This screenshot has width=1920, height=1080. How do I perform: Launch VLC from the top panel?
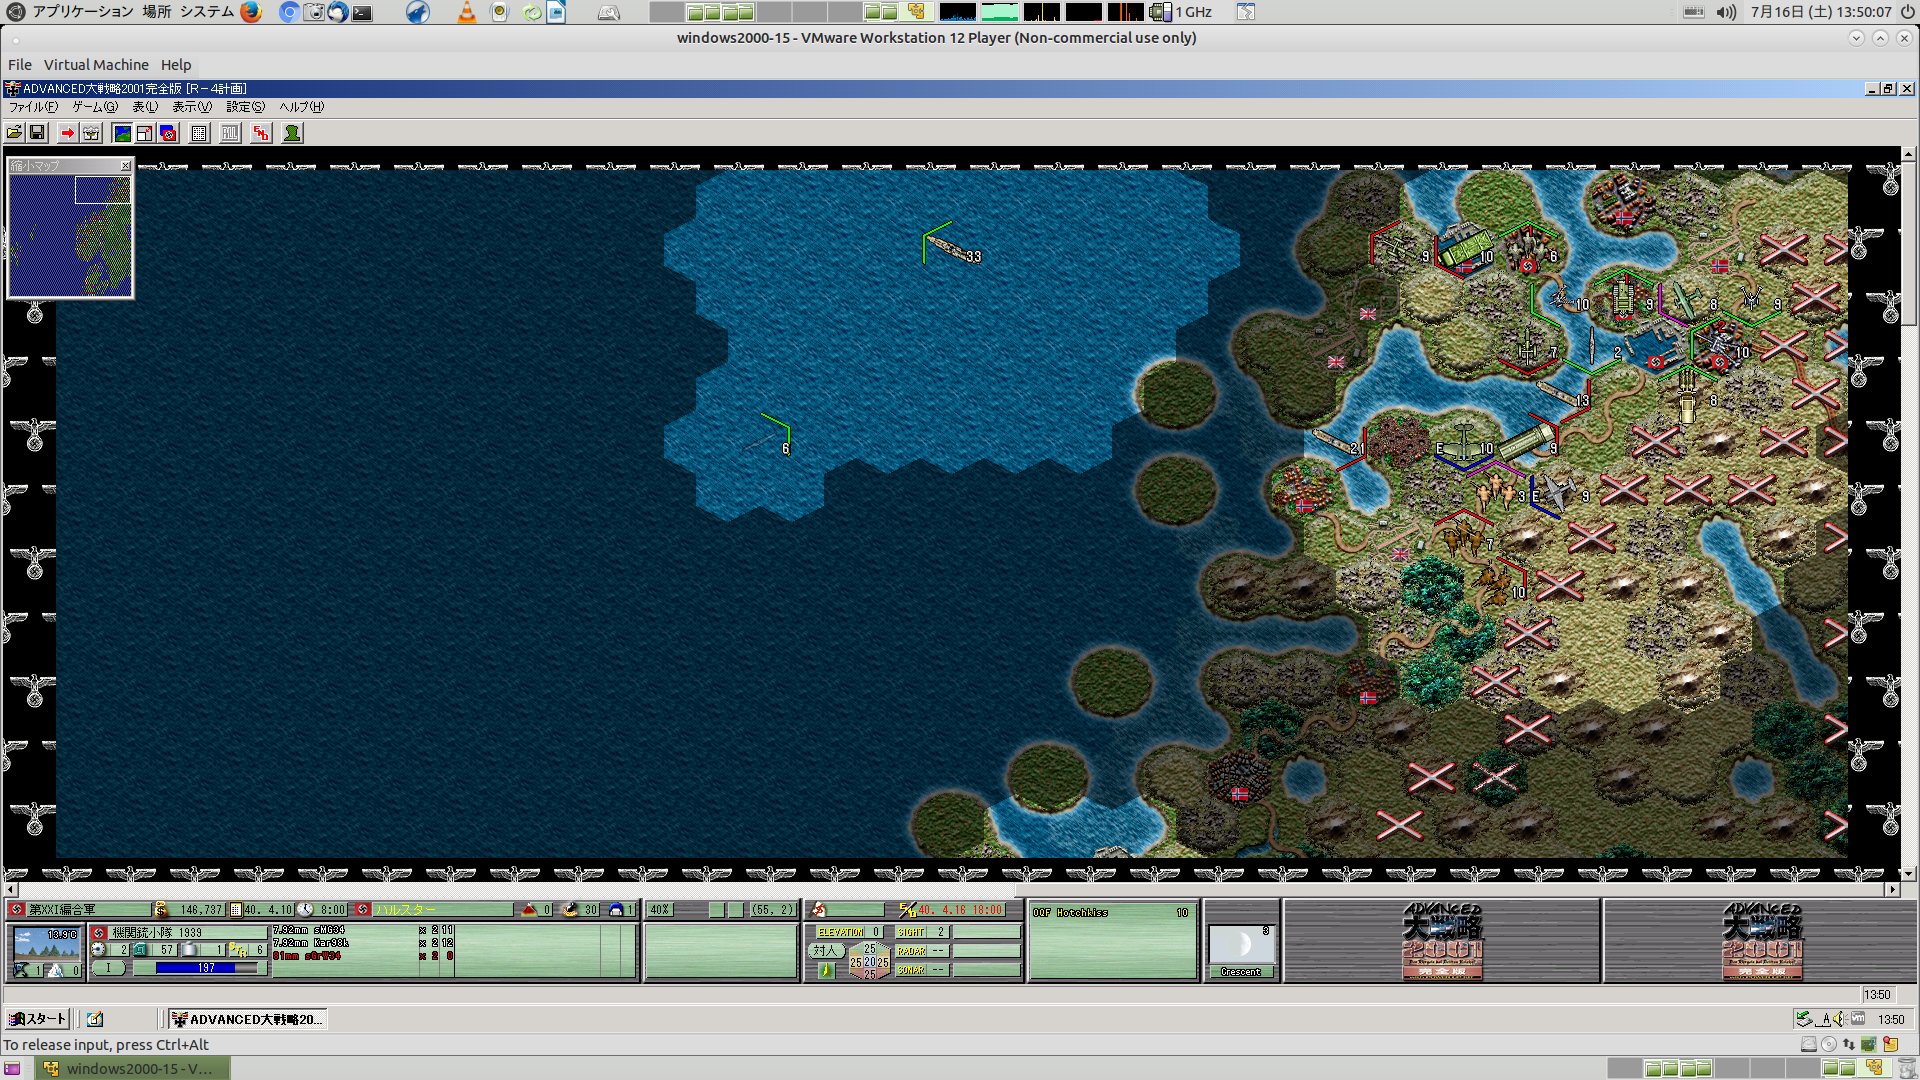click(466, 12)
